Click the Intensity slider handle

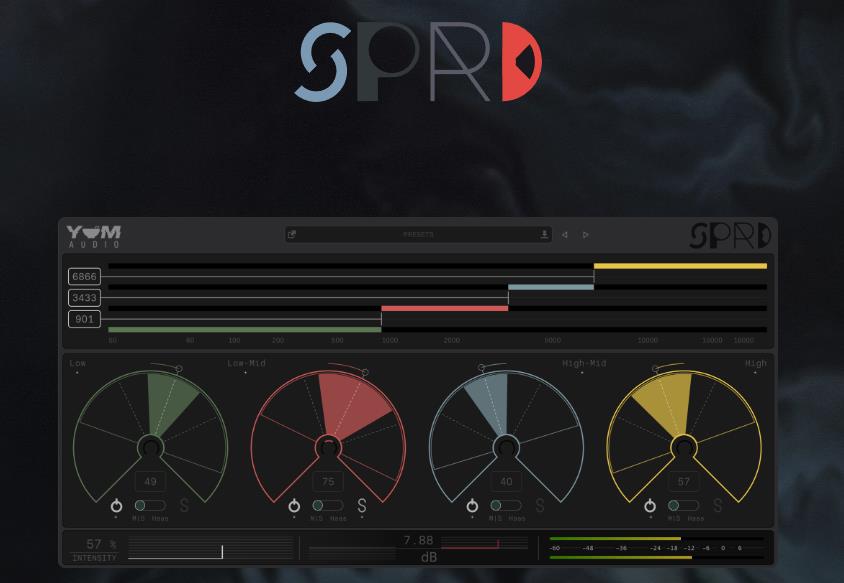222,552
